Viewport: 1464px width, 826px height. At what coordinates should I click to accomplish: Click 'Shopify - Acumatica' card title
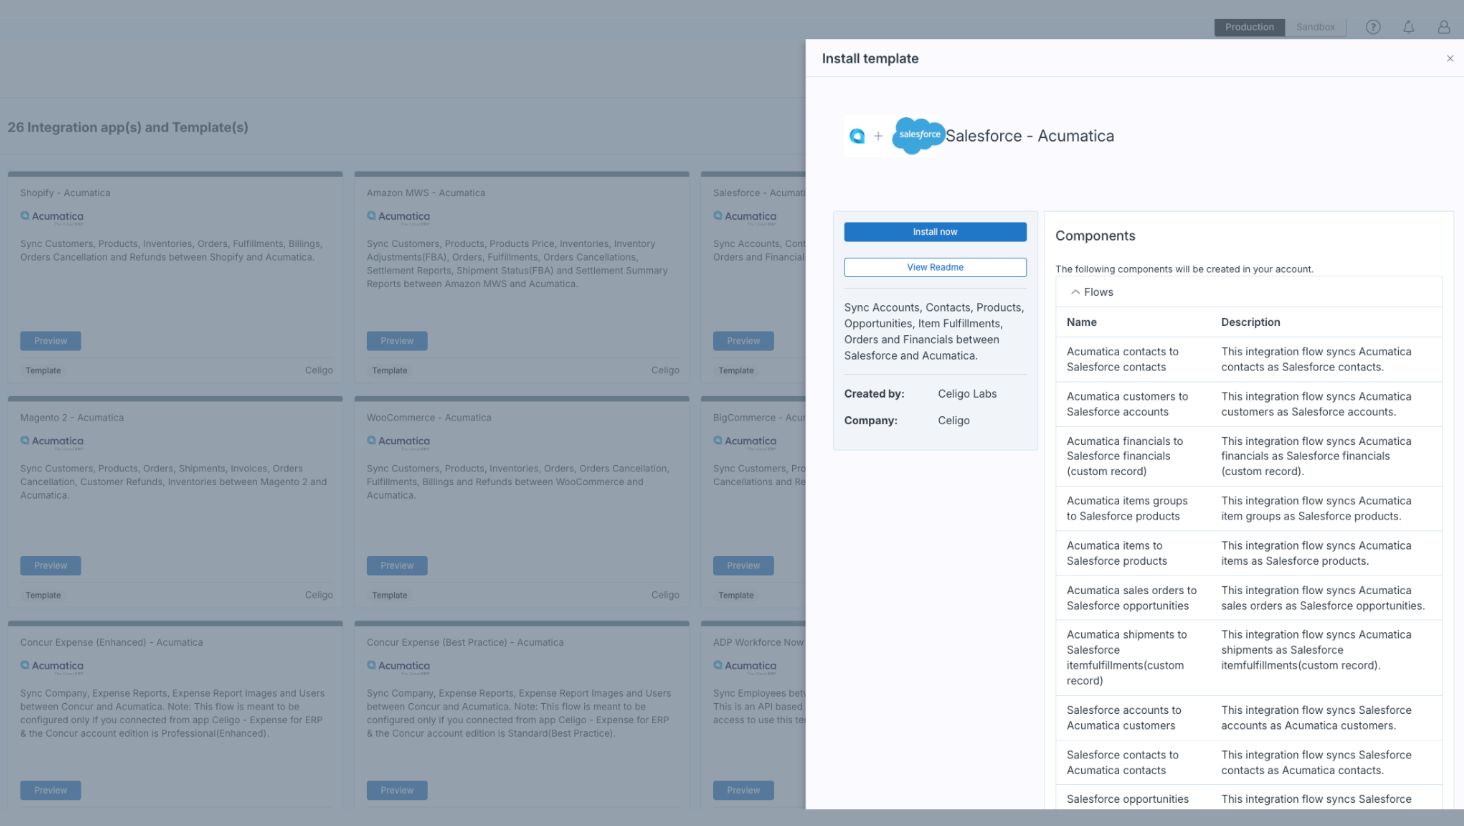coord(65,193)
